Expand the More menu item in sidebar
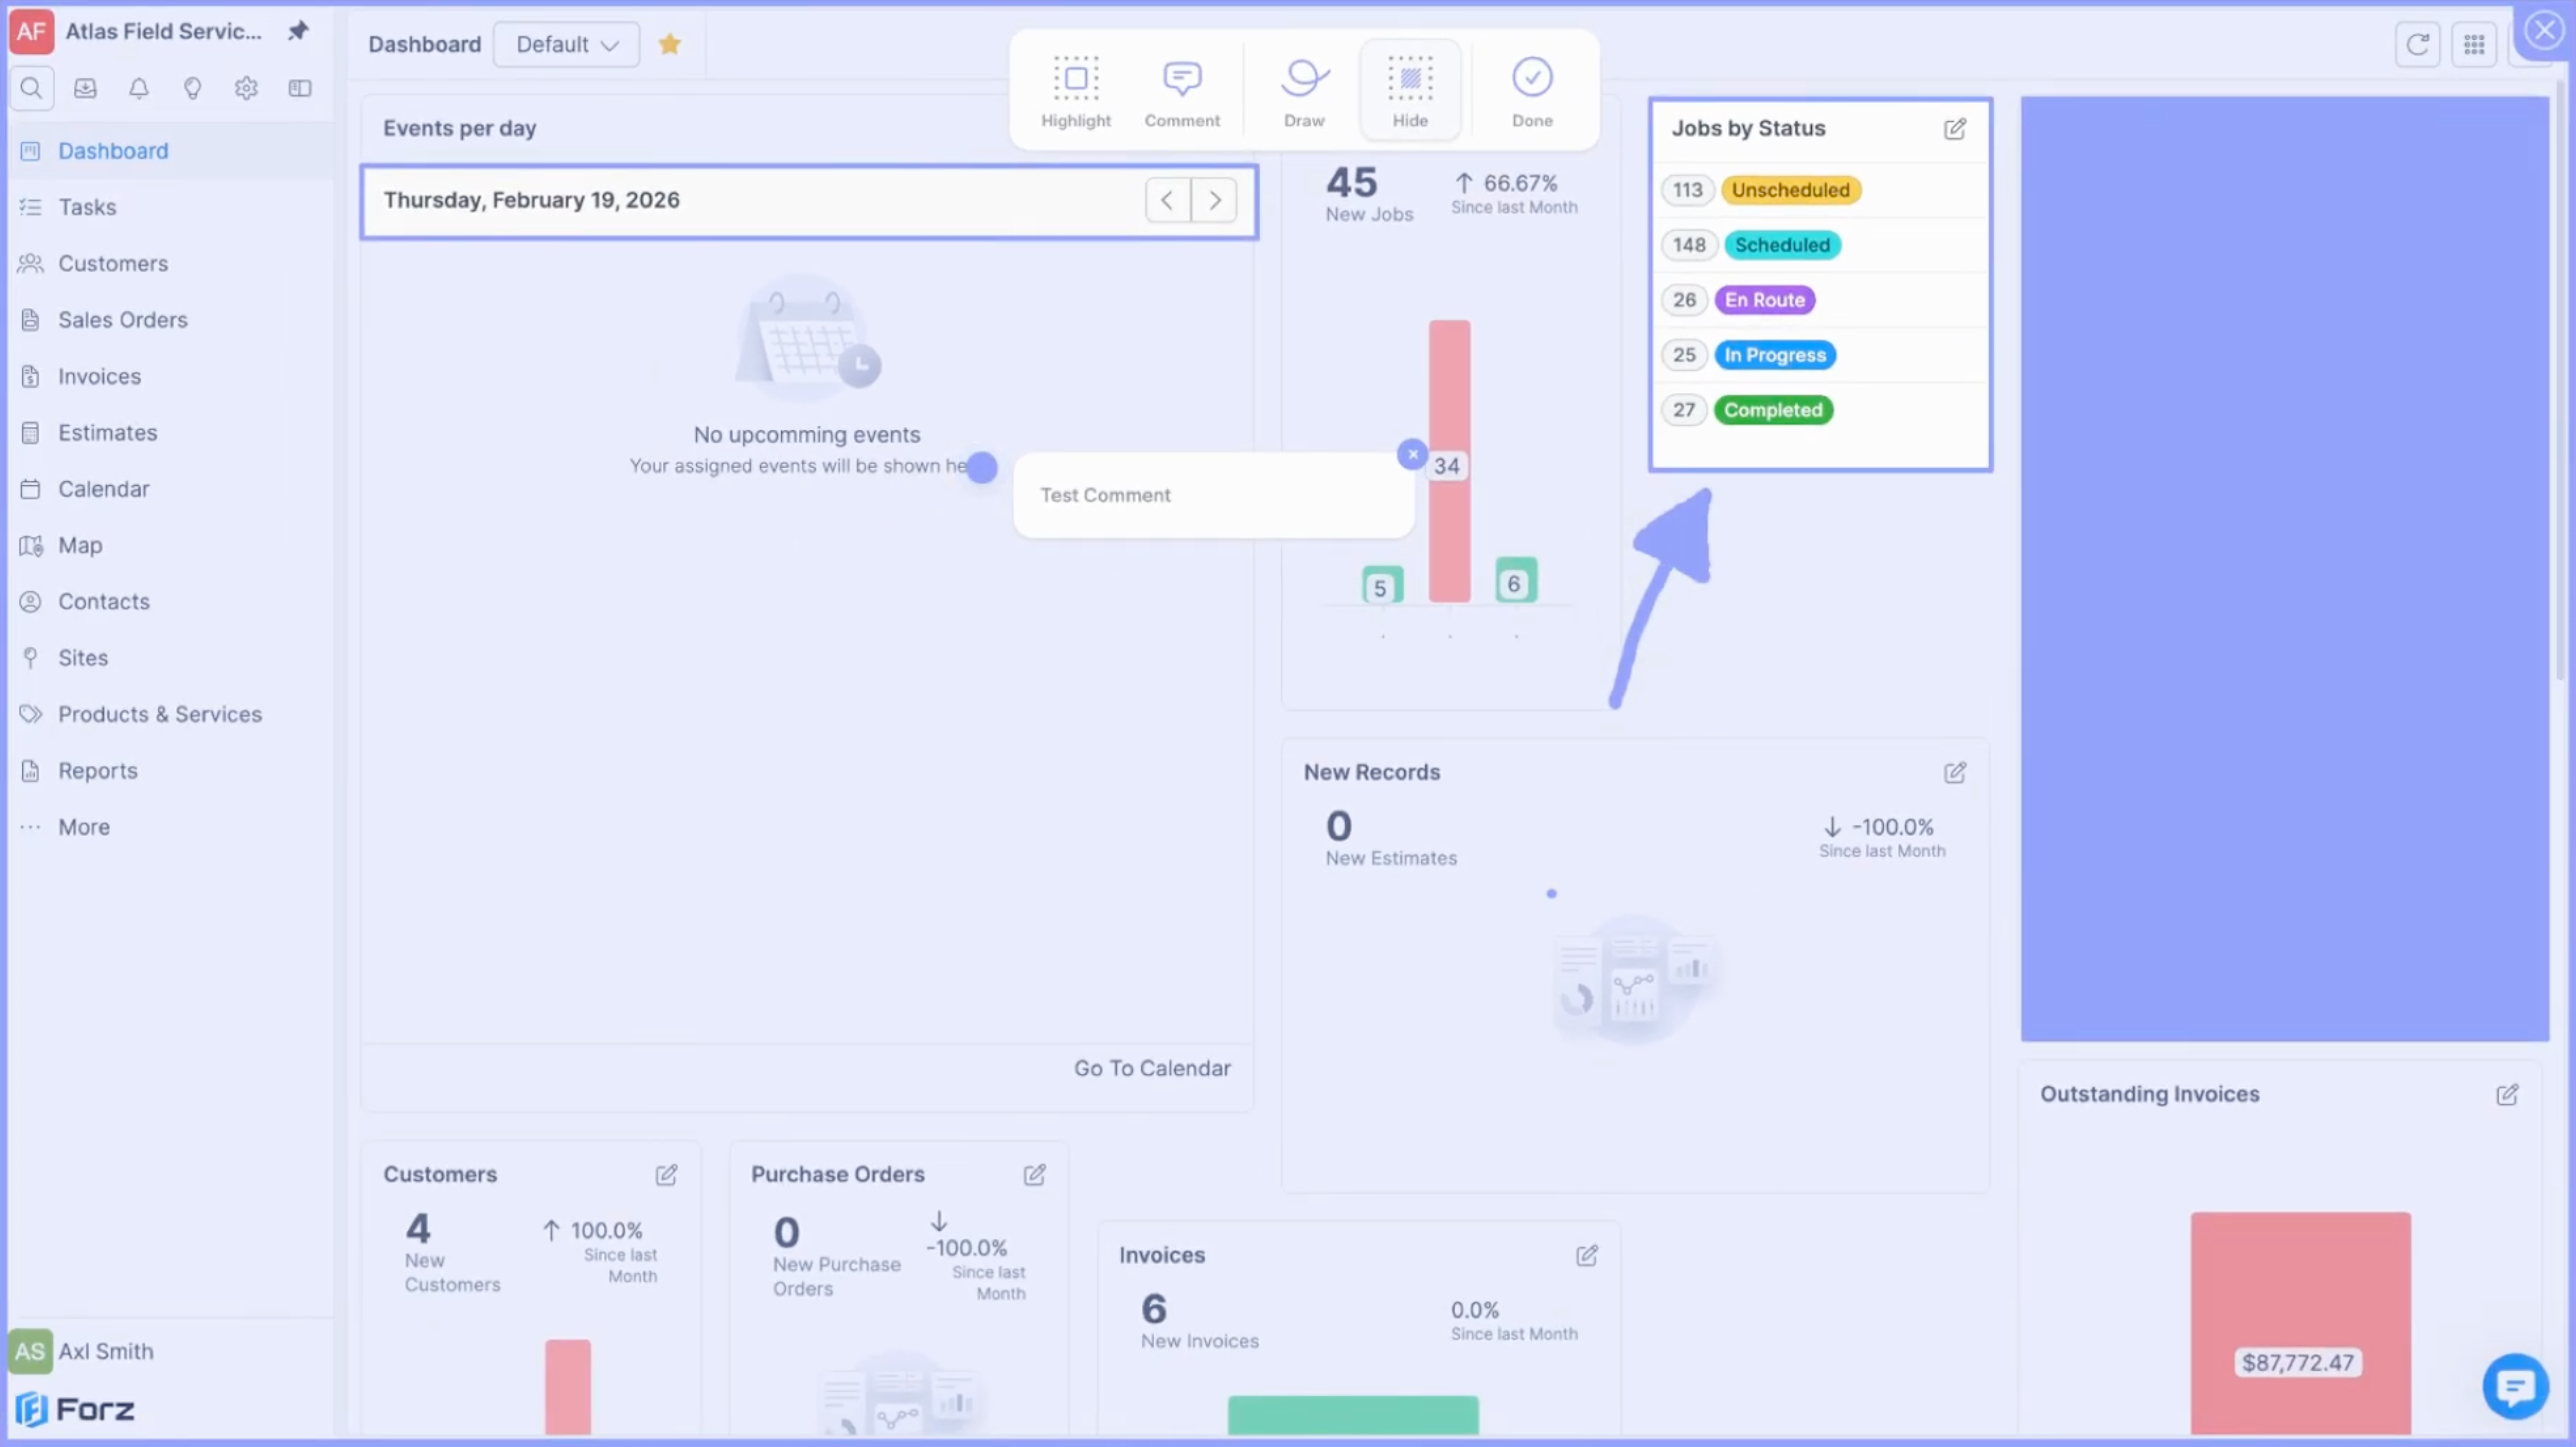The width and height of the screenshot is (2576, 1447). pos(84,827)
